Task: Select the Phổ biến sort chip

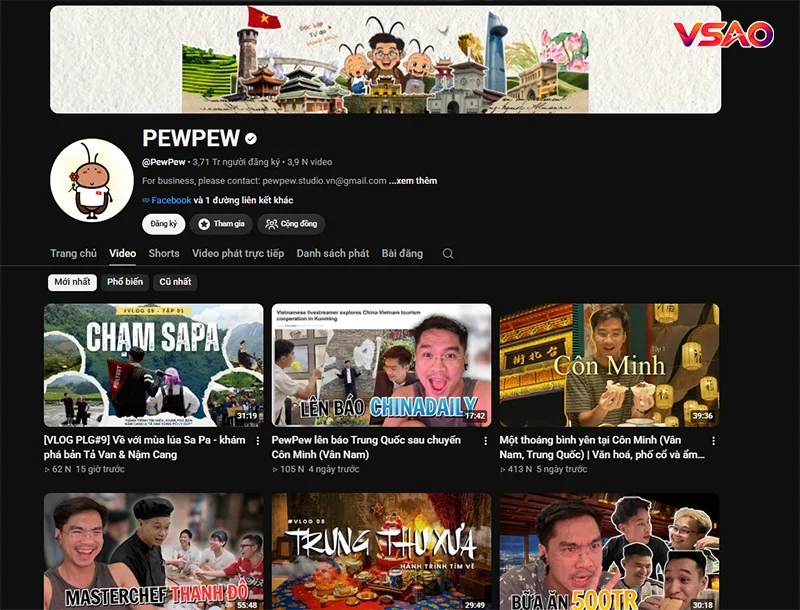Action: (125, 282)
